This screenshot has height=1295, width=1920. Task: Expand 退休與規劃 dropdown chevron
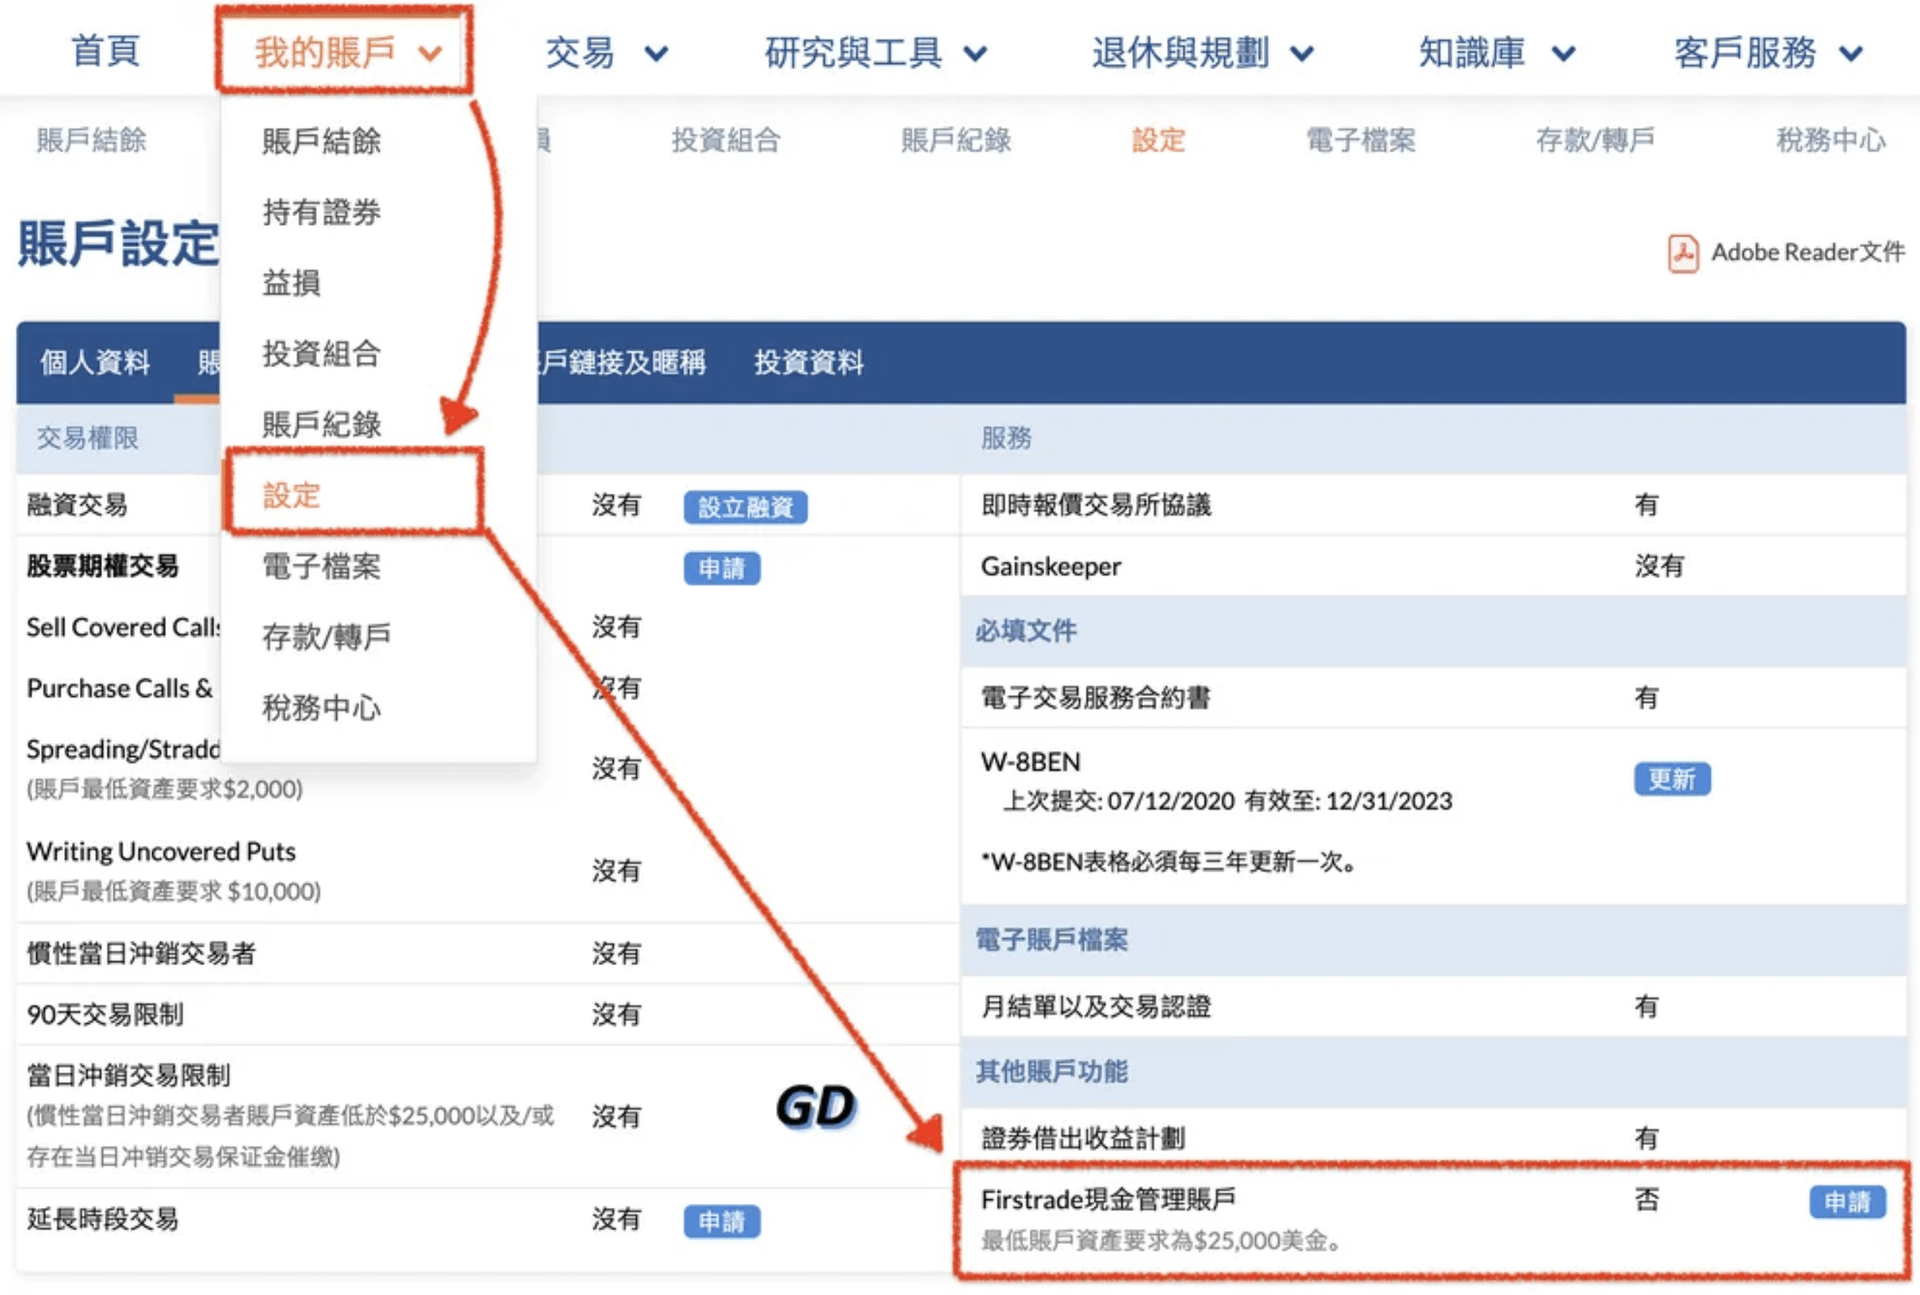1302,54
